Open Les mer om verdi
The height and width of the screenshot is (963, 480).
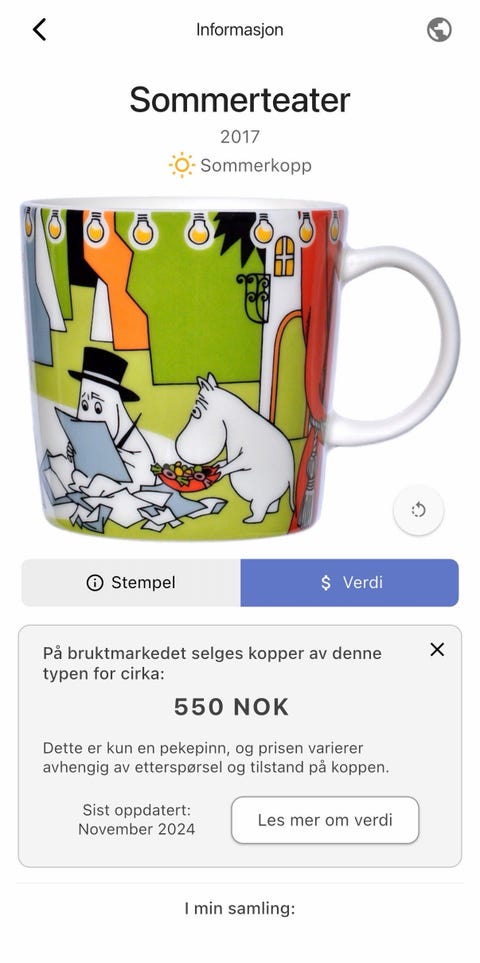[x=325, y=820]
